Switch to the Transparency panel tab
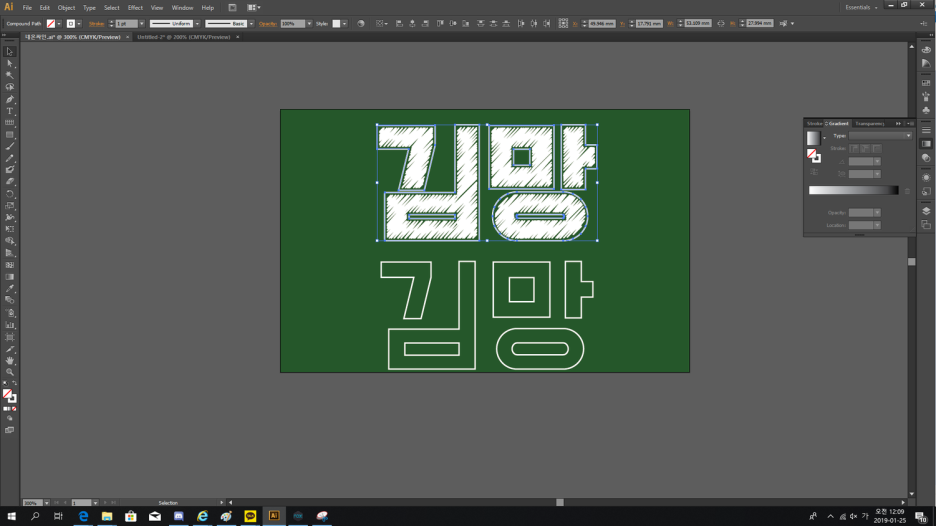 [x=869, y=123]
